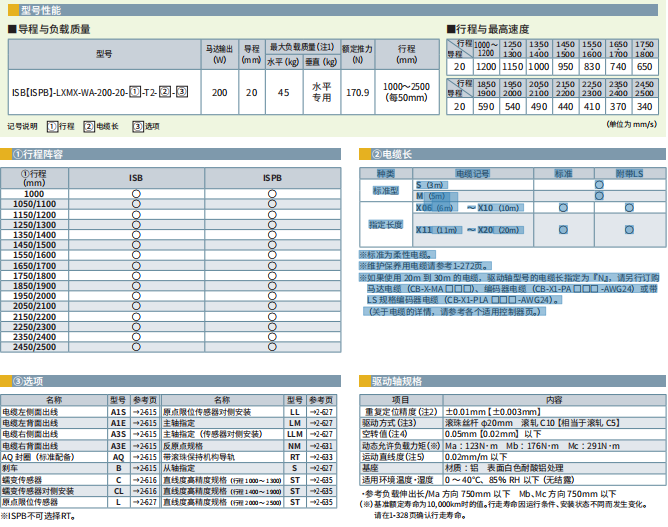Click the option code RT
Screen dimensions: 668x527
point(295,457)
